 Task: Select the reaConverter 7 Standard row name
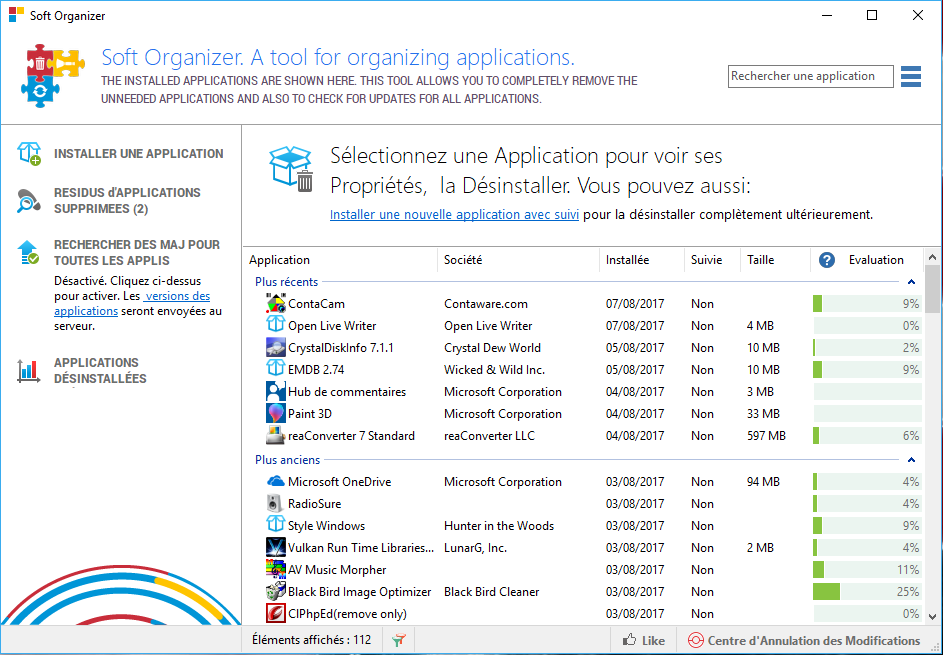351,435
